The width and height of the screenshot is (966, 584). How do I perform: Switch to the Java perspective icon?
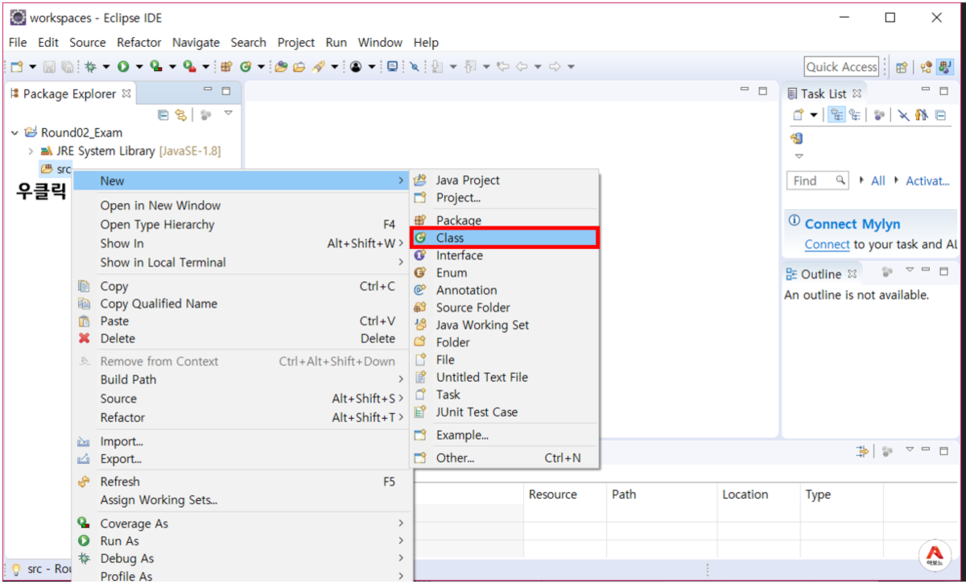[944, 67]
